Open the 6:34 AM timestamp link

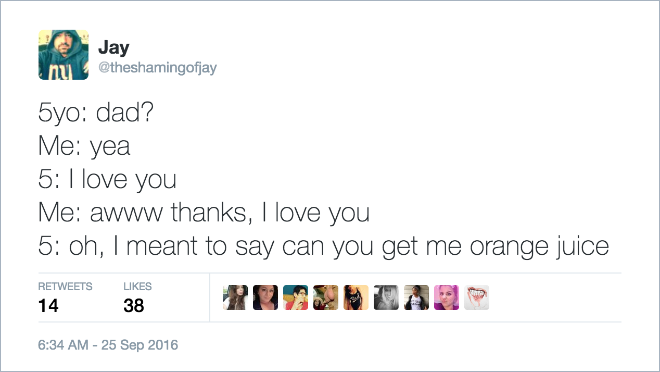click(108, 345)
